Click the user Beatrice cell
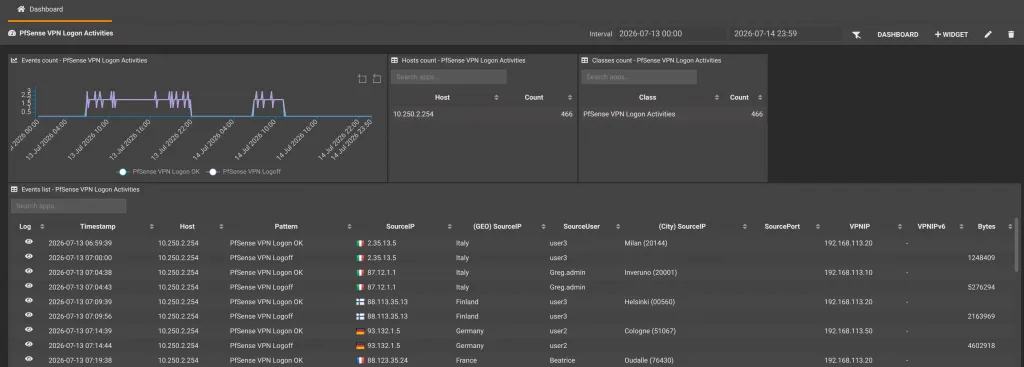 pos(562,360)
